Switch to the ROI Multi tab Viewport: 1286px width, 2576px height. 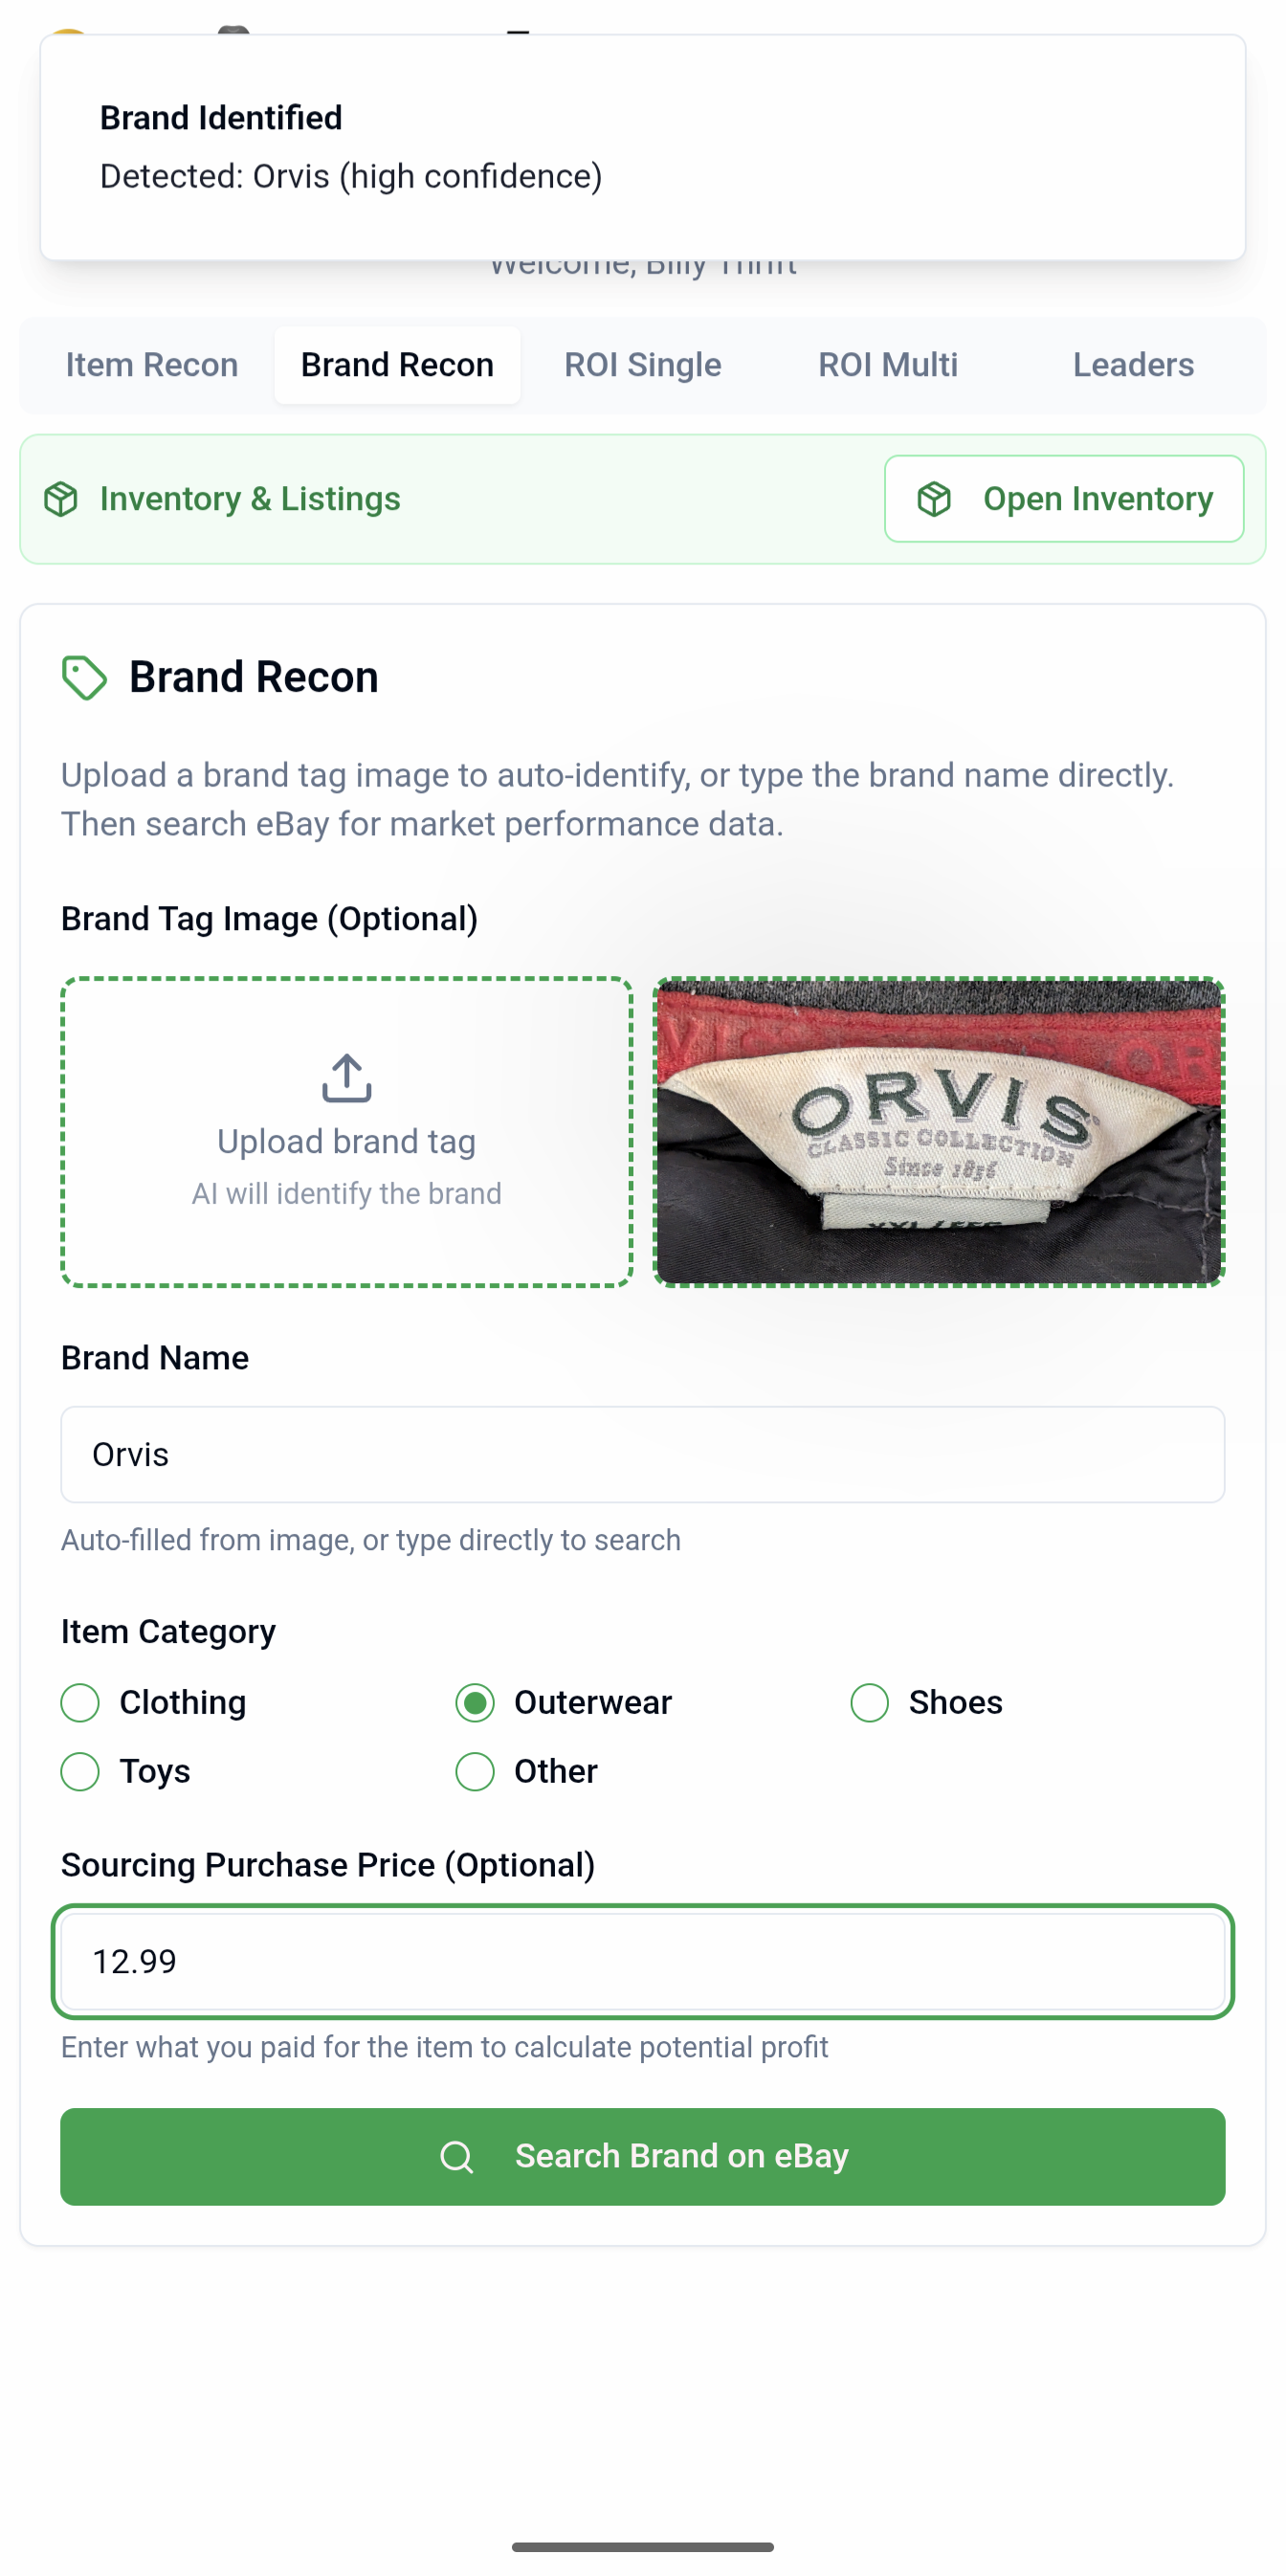pos(888,364)
